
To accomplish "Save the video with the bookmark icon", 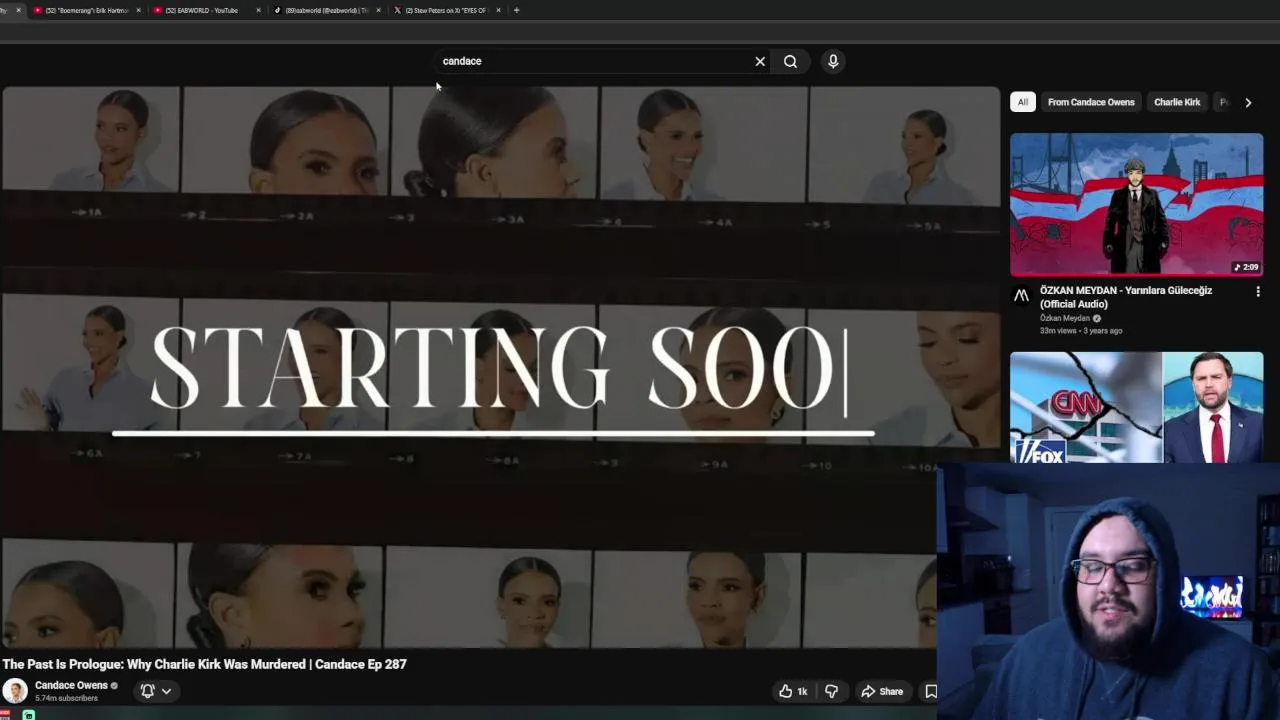I will [x=930, y=691].
